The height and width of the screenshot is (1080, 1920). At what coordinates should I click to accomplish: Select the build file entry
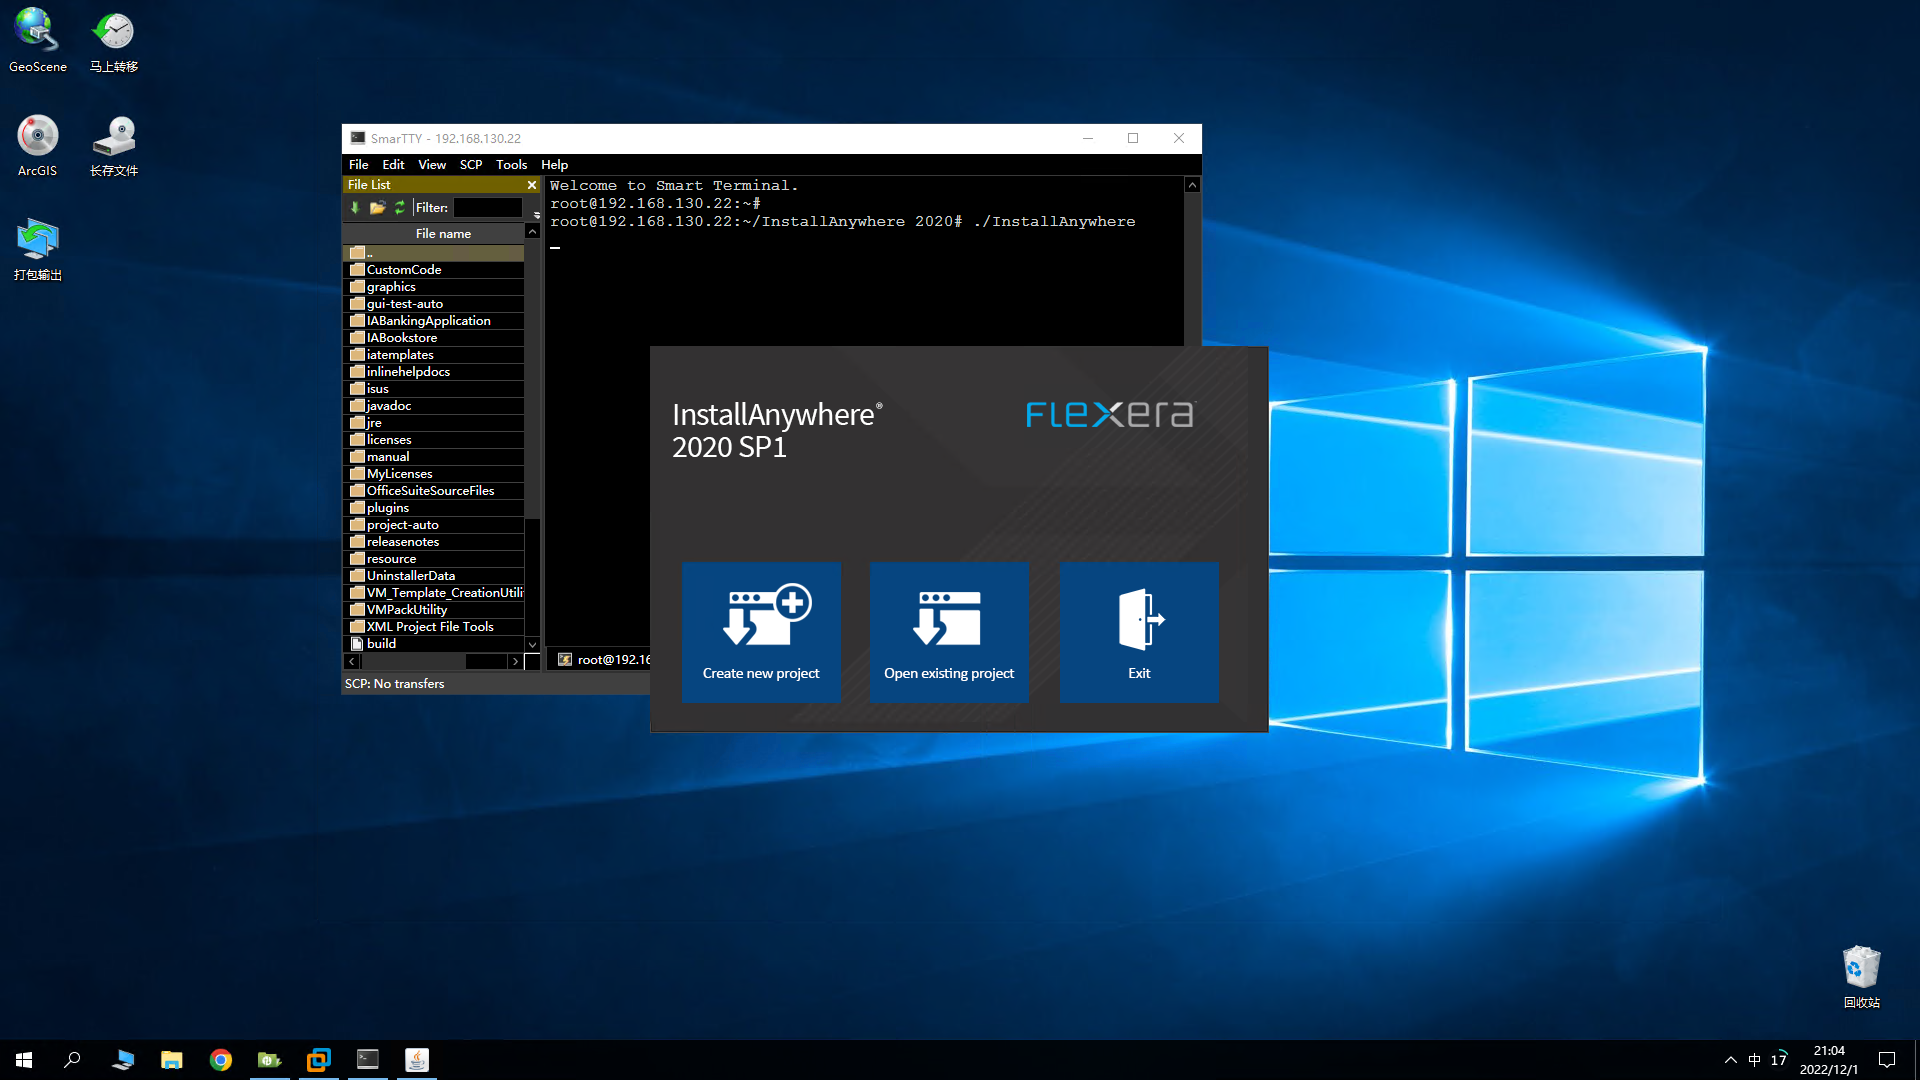[434, 644]
